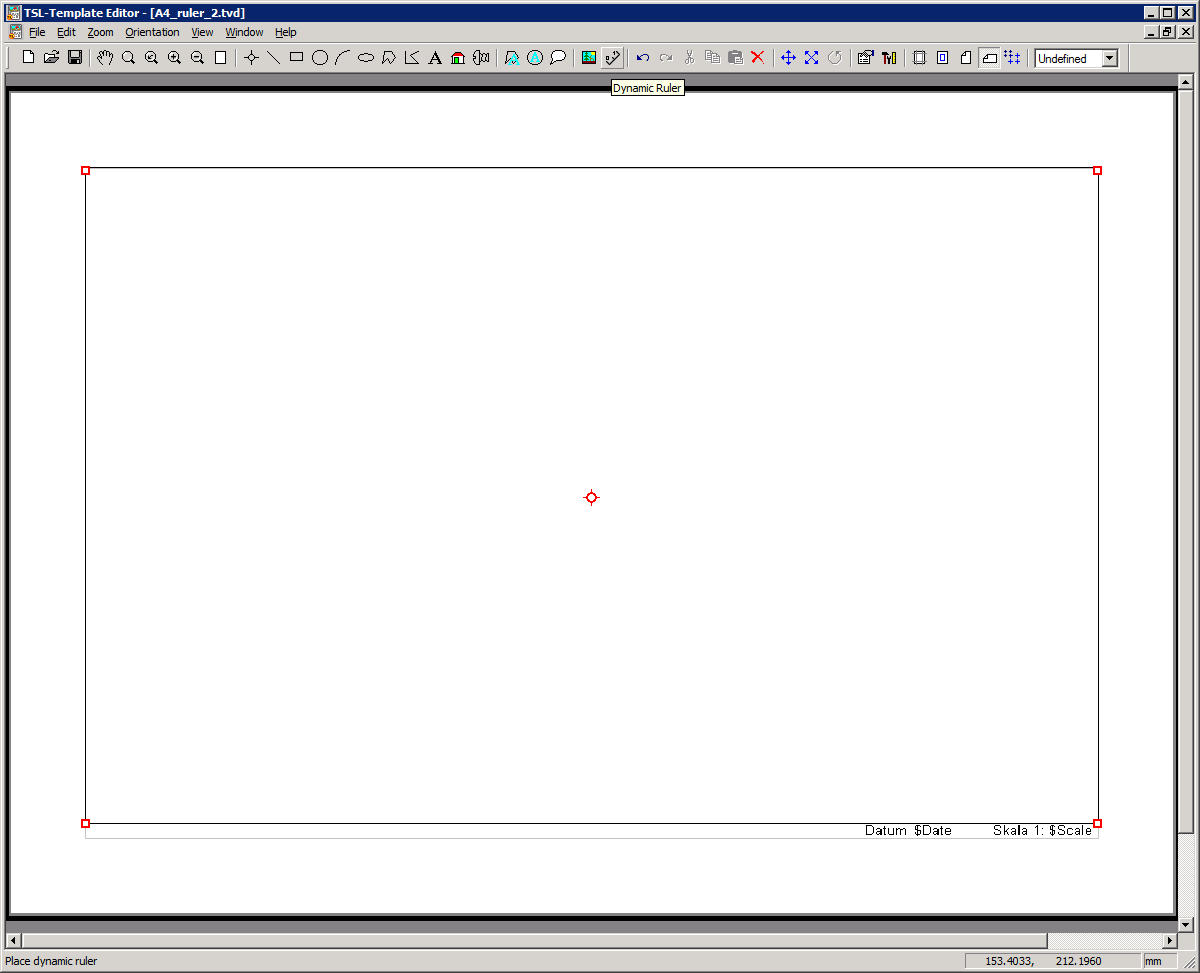Click the cyan A polygon text icon

[512, 58]
